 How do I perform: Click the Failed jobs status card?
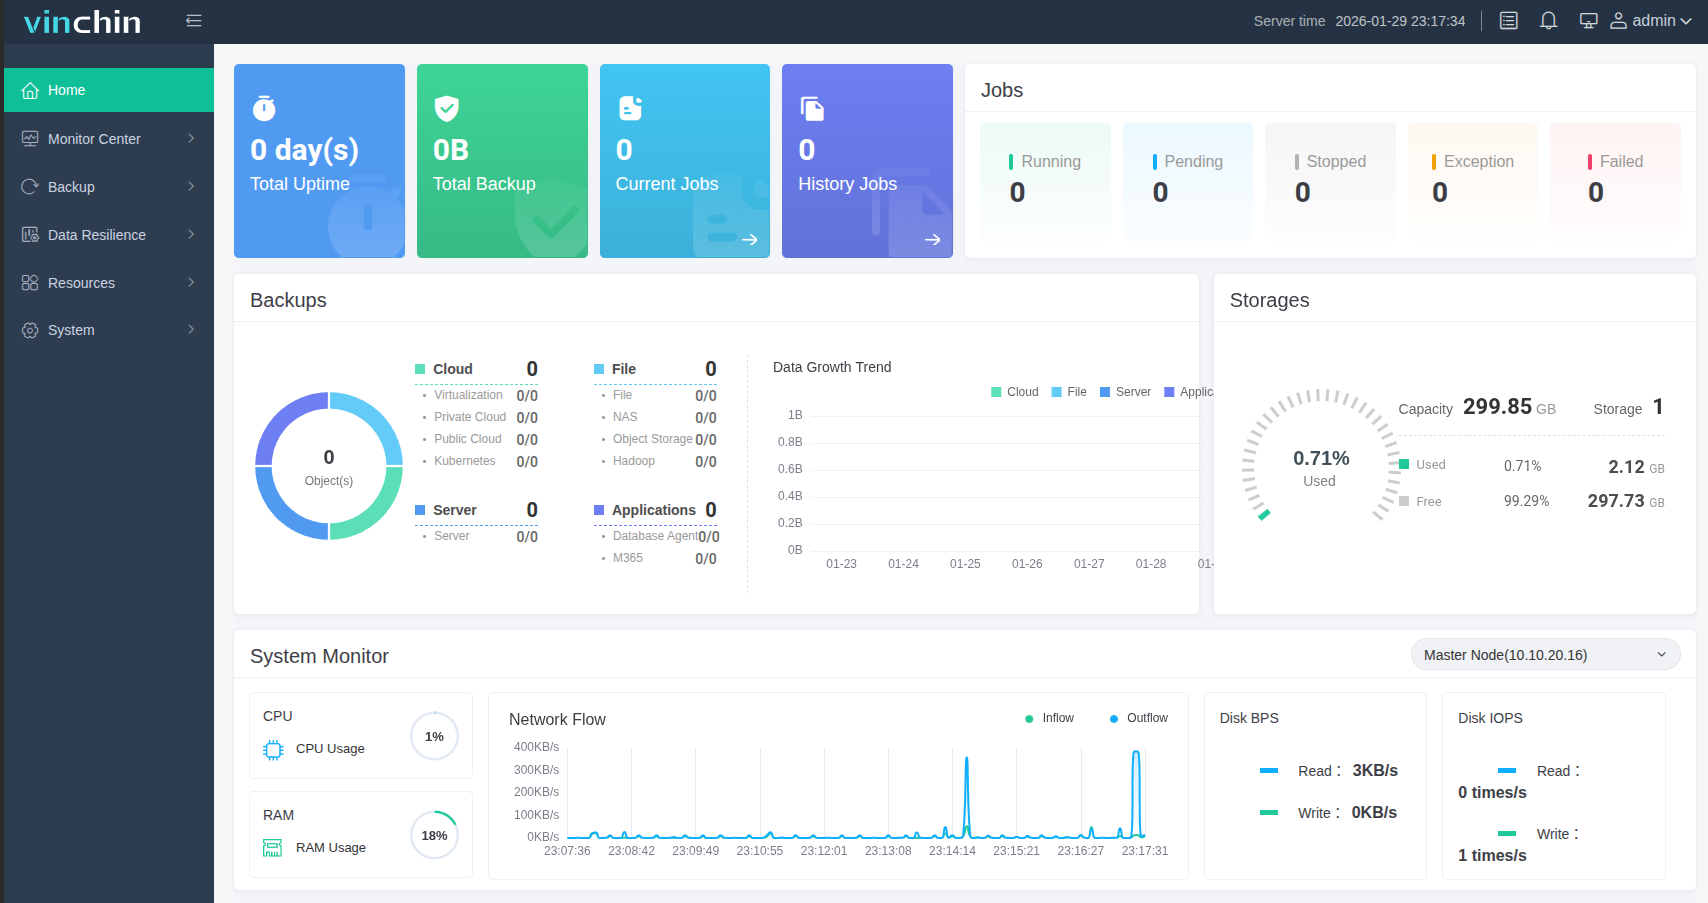pos(1614,180)
